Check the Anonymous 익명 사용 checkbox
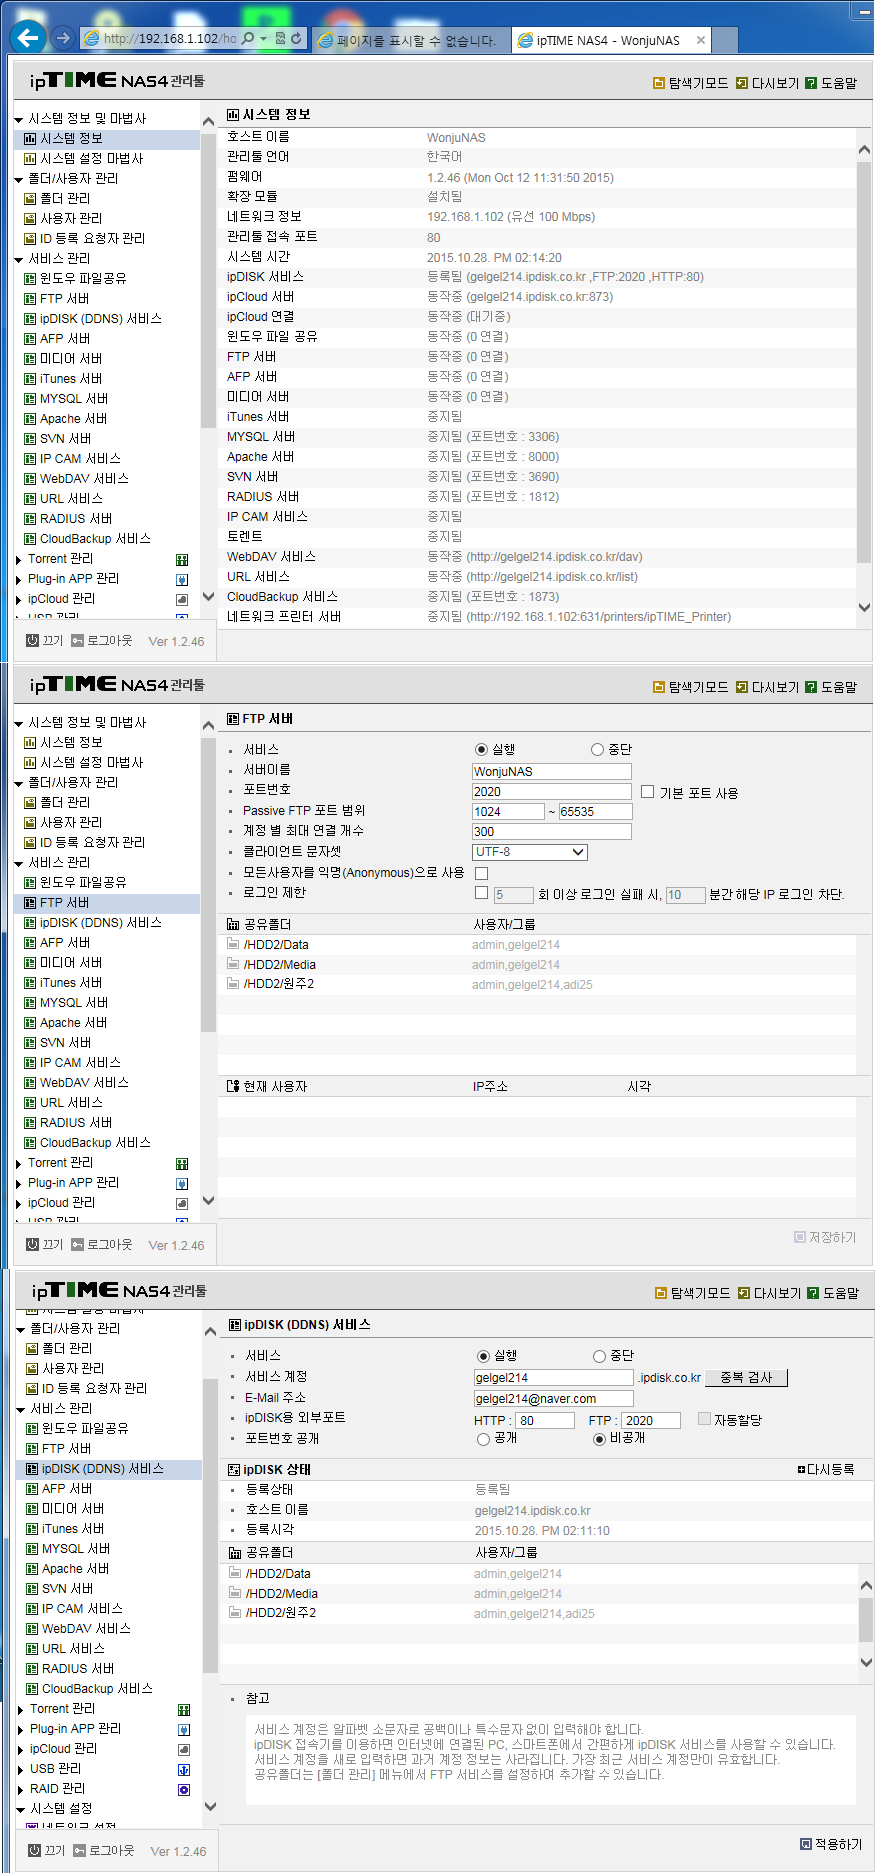 [481, 873]
